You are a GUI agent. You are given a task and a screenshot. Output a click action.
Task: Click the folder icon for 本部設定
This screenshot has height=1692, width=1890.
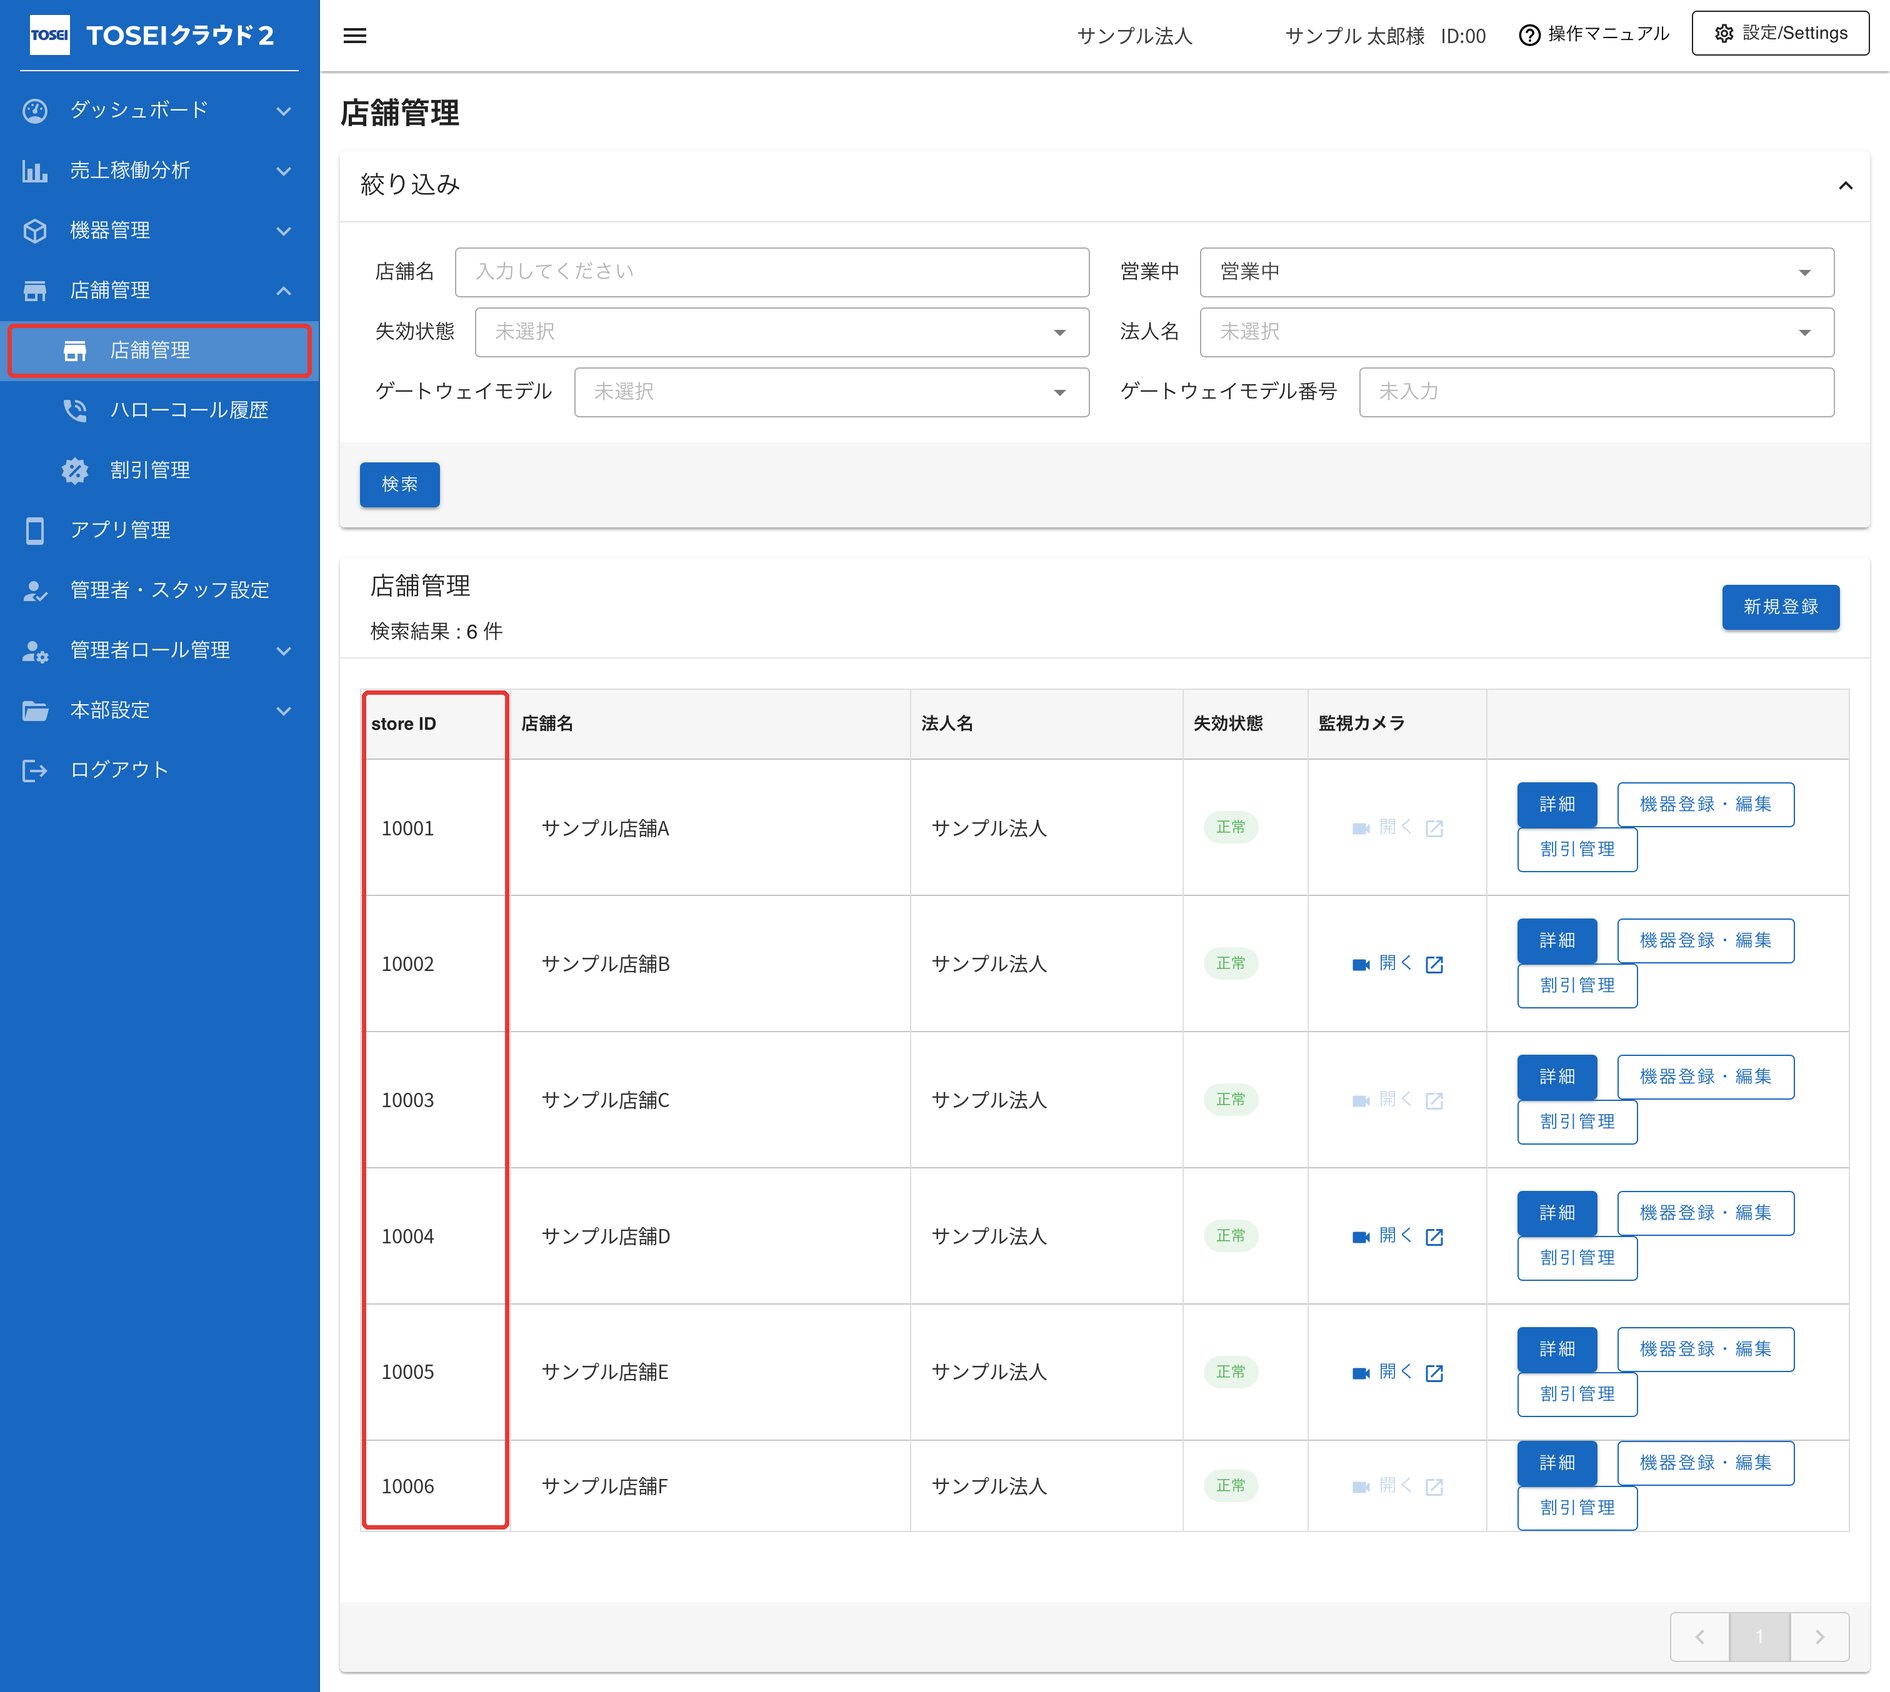tap(35, 710)
